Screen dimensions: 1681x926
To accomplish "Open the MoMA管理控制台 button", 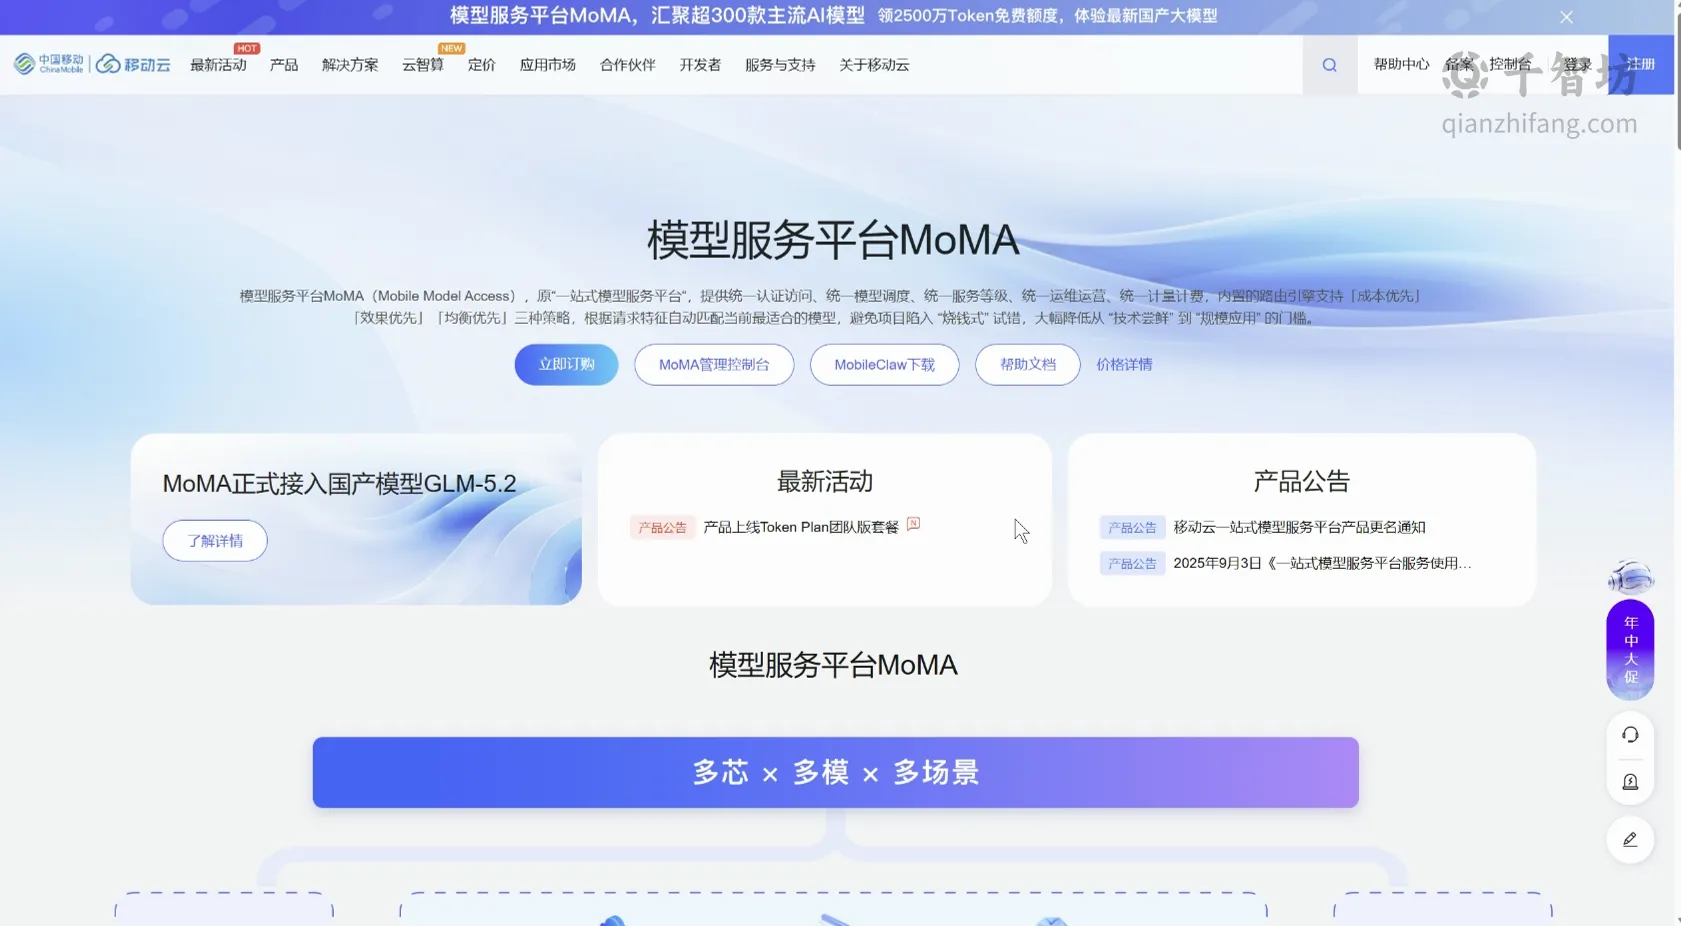I will 714,365.
